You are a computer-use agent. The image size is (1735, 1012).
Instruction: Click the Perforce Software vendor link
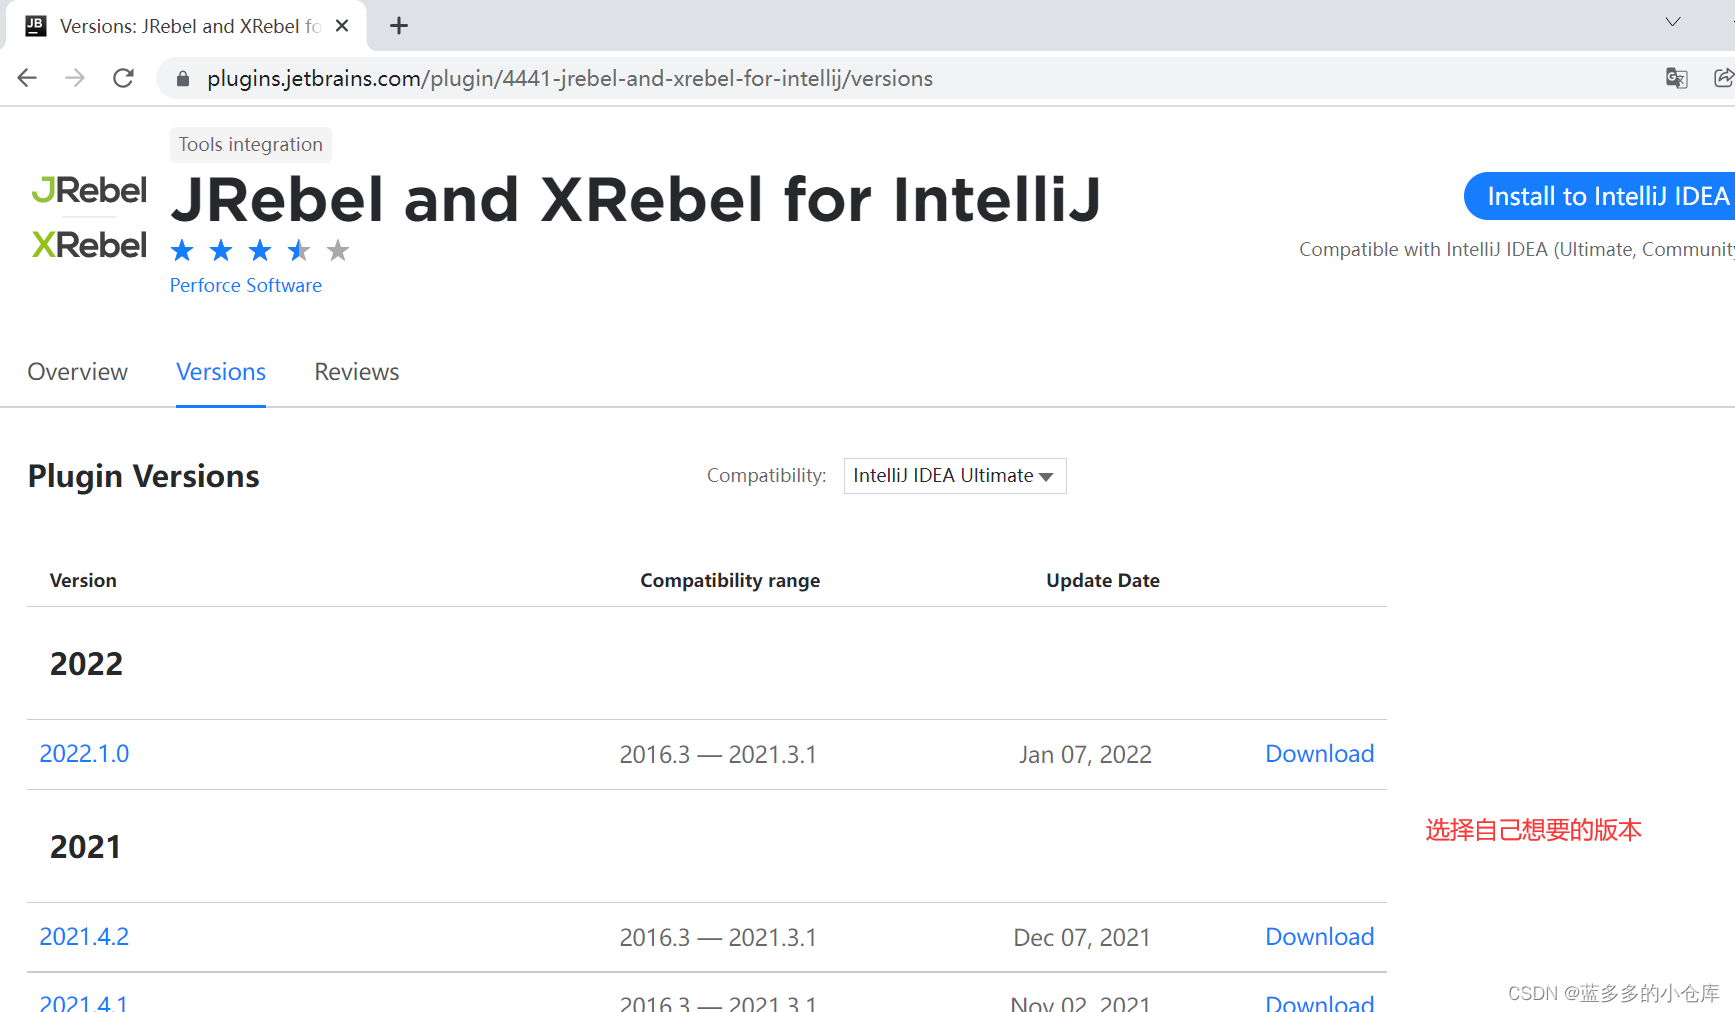click(x=246, y=286)
